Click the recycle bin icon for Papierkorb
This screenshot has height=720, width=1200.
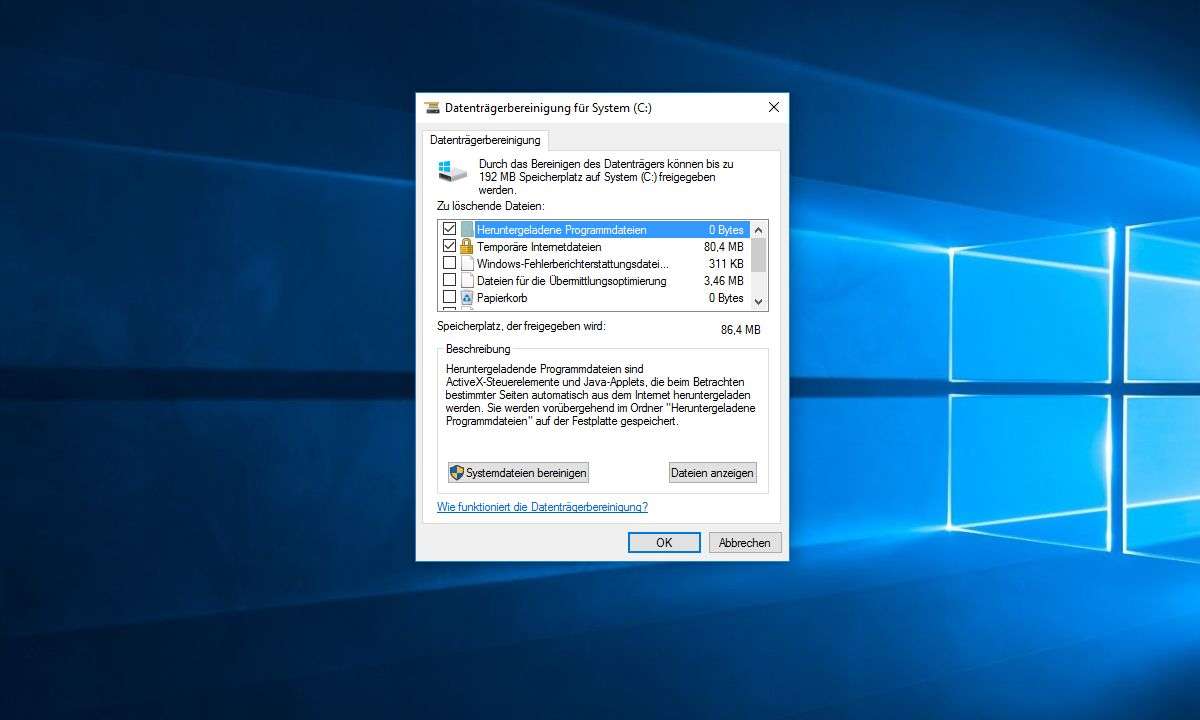pyautogui.click(x=467, y=297)
